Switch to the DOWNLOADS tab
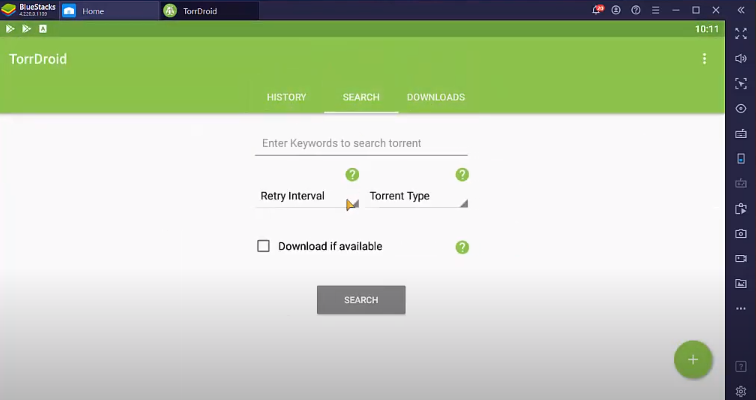The width and height of the screenshot is (756, 400). (x=436, y=97)
